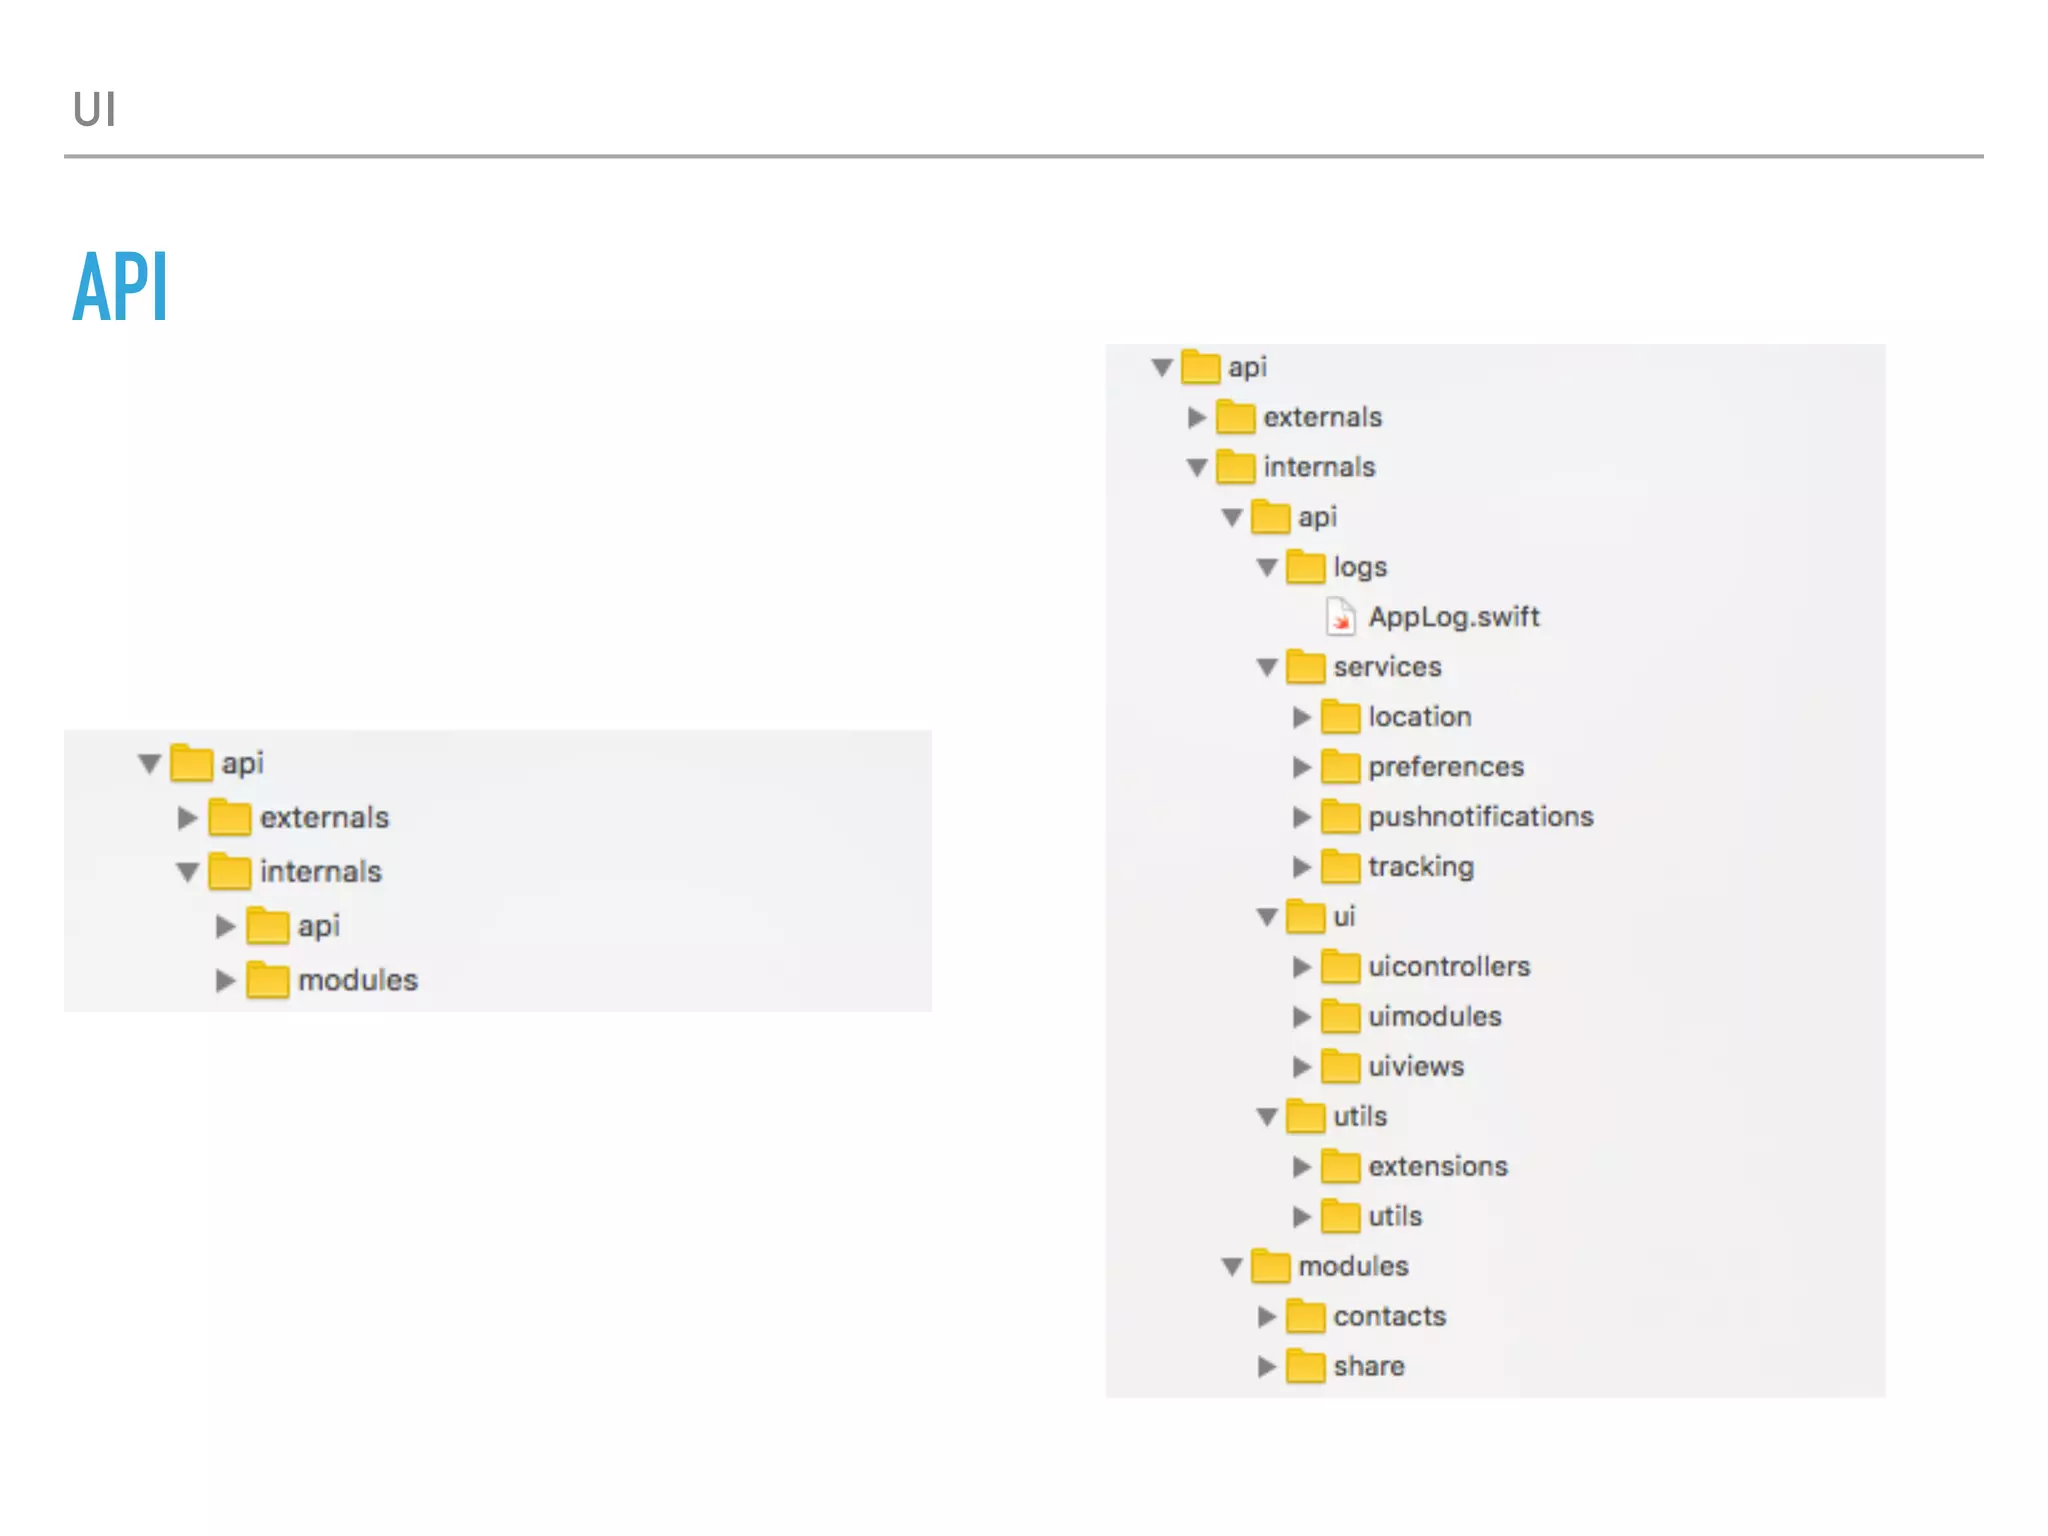
Task: Select the ui folder icon
Action: (1305, 916)
